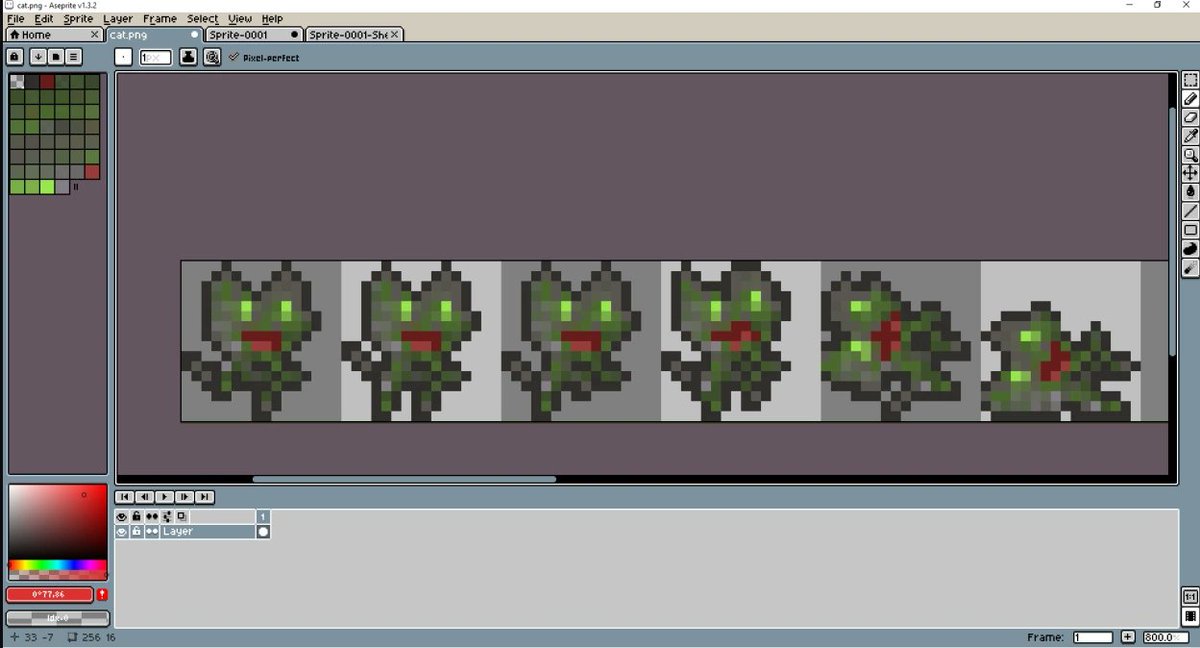Click the background color Idx-0 button
This screenshot has width=1200, height=648.
[58, 618]
